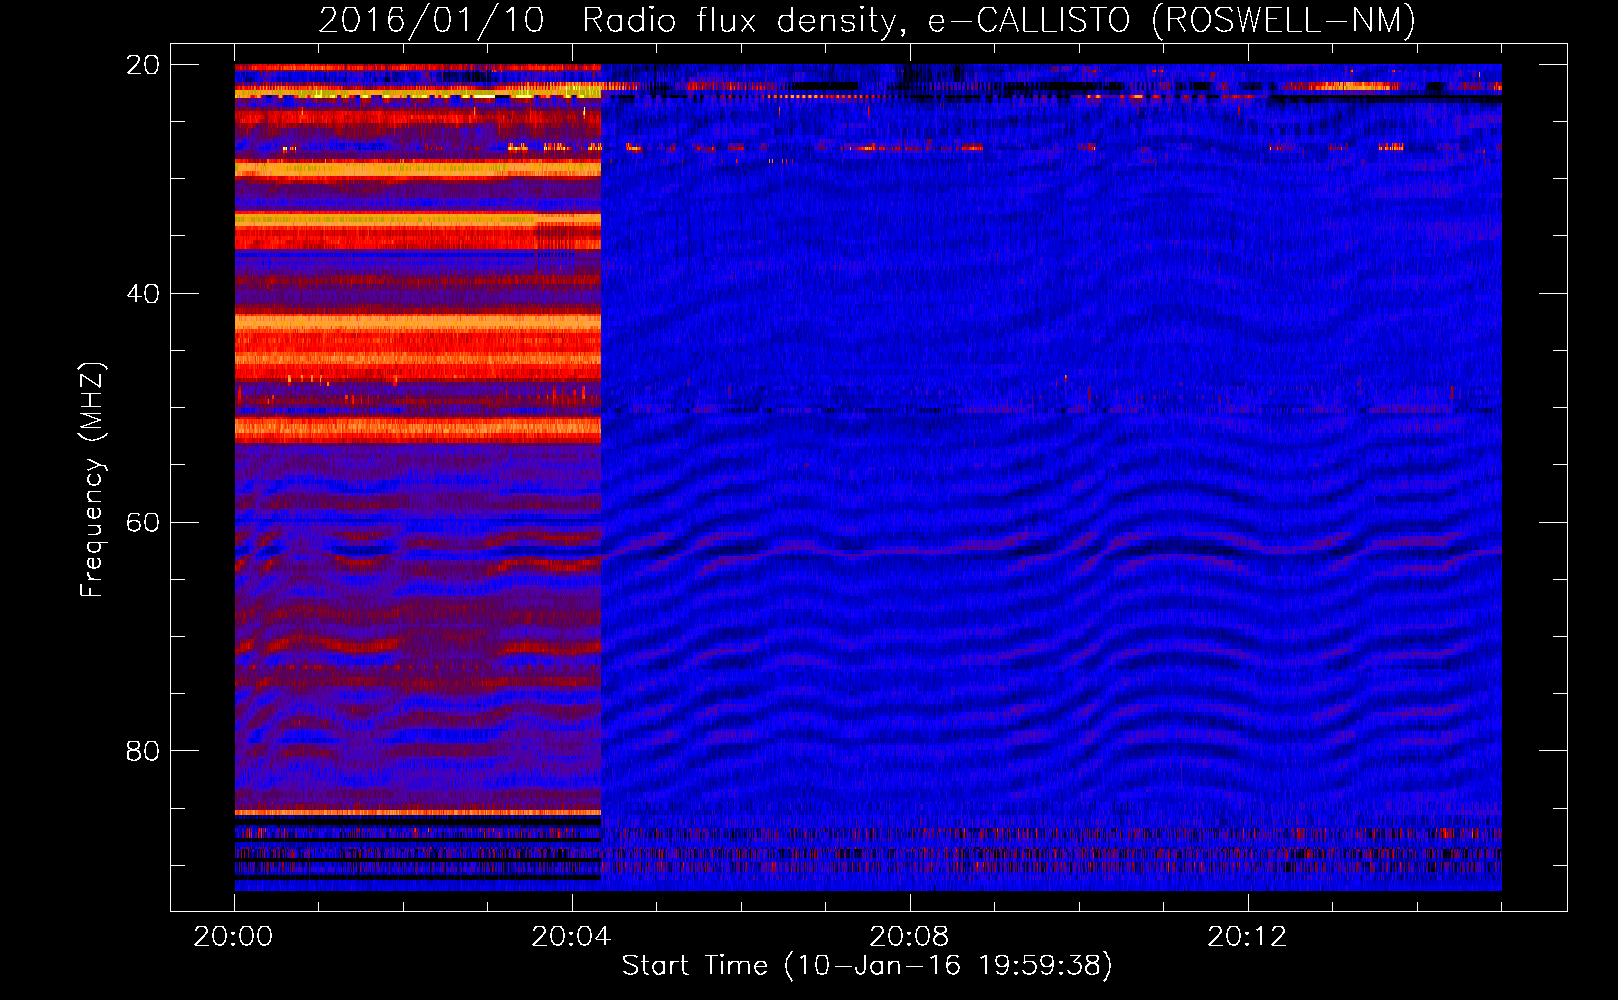1618x1000 pixels.
Task: Click the '20:08' time tick label
Action: pyautogui.click(x=909, y=937)
